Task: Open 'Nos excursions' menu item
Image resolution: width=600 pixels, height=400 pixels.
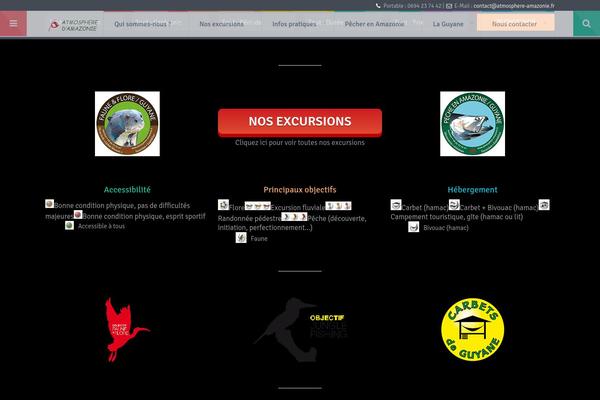Action: coord(222,24)
